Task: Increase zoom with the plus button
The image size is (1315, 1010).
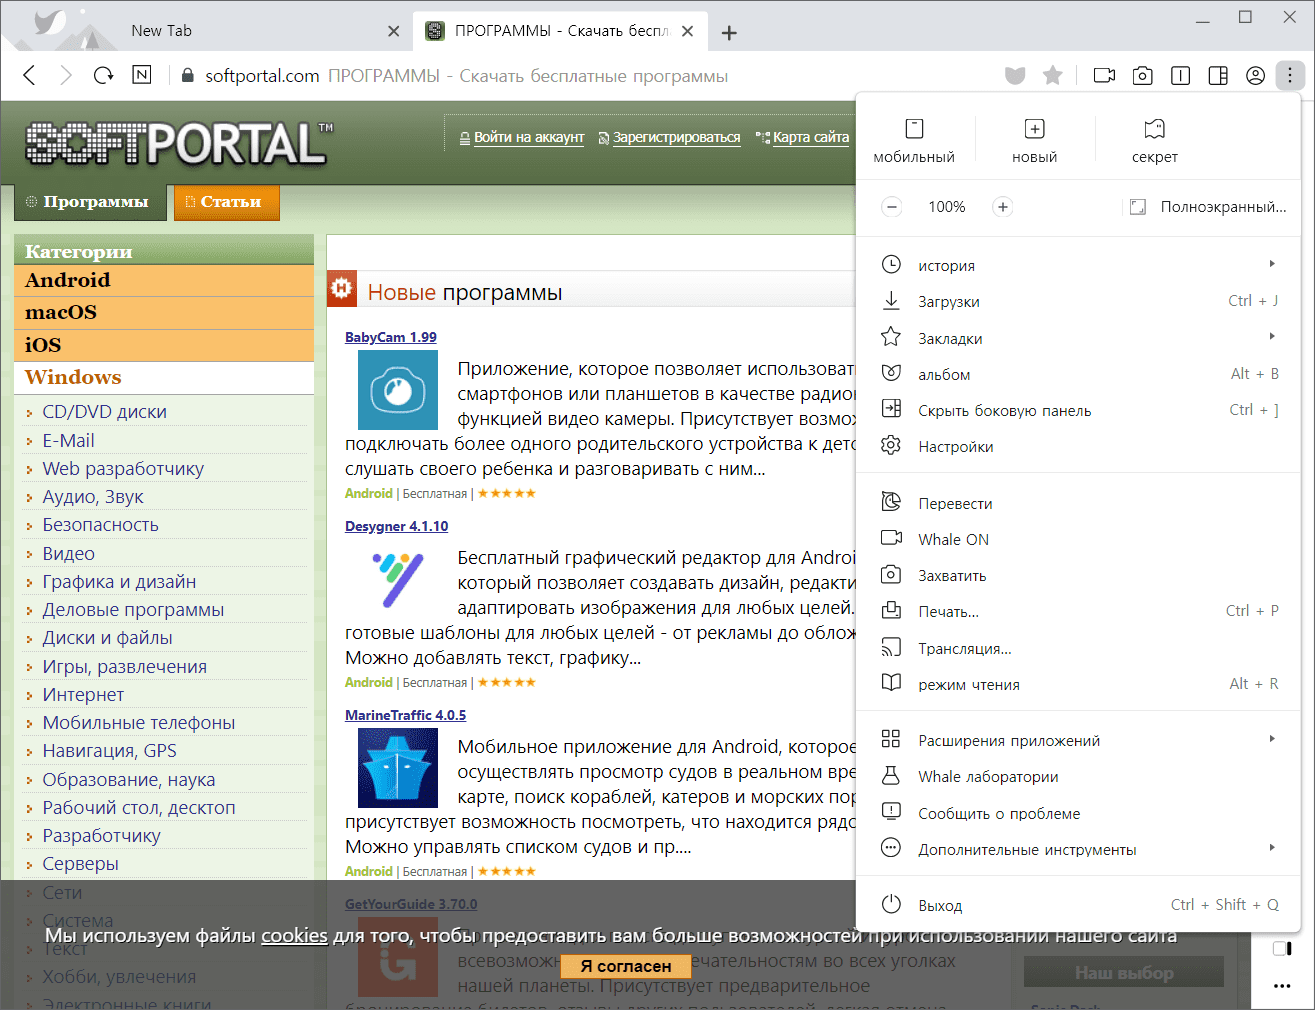Action: 1002,207
